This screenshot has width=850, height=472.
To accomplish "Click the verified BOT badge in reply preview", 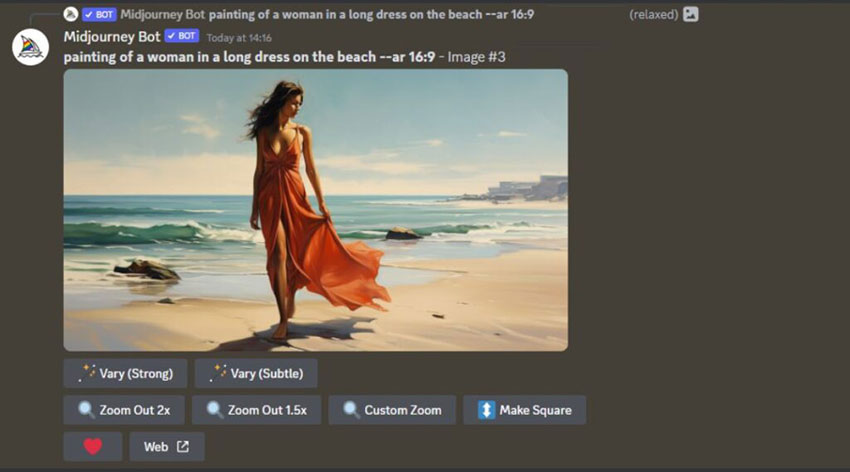I will [99, 14].
